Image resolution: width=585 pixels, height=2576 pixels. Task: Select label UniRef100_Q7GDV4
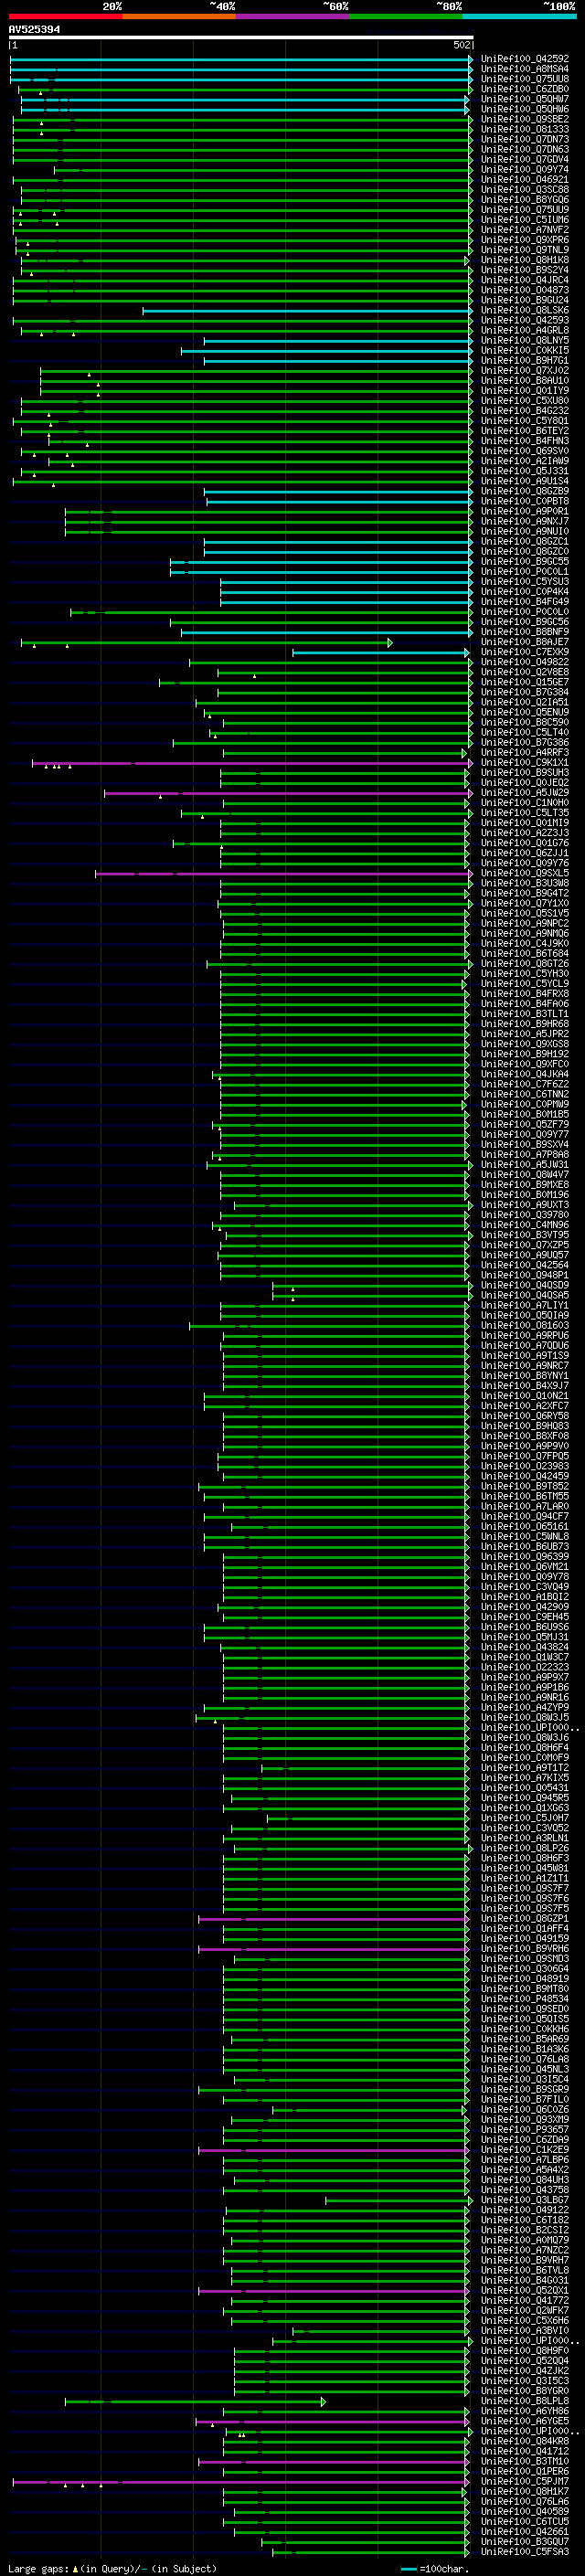[x=524, y=159]
